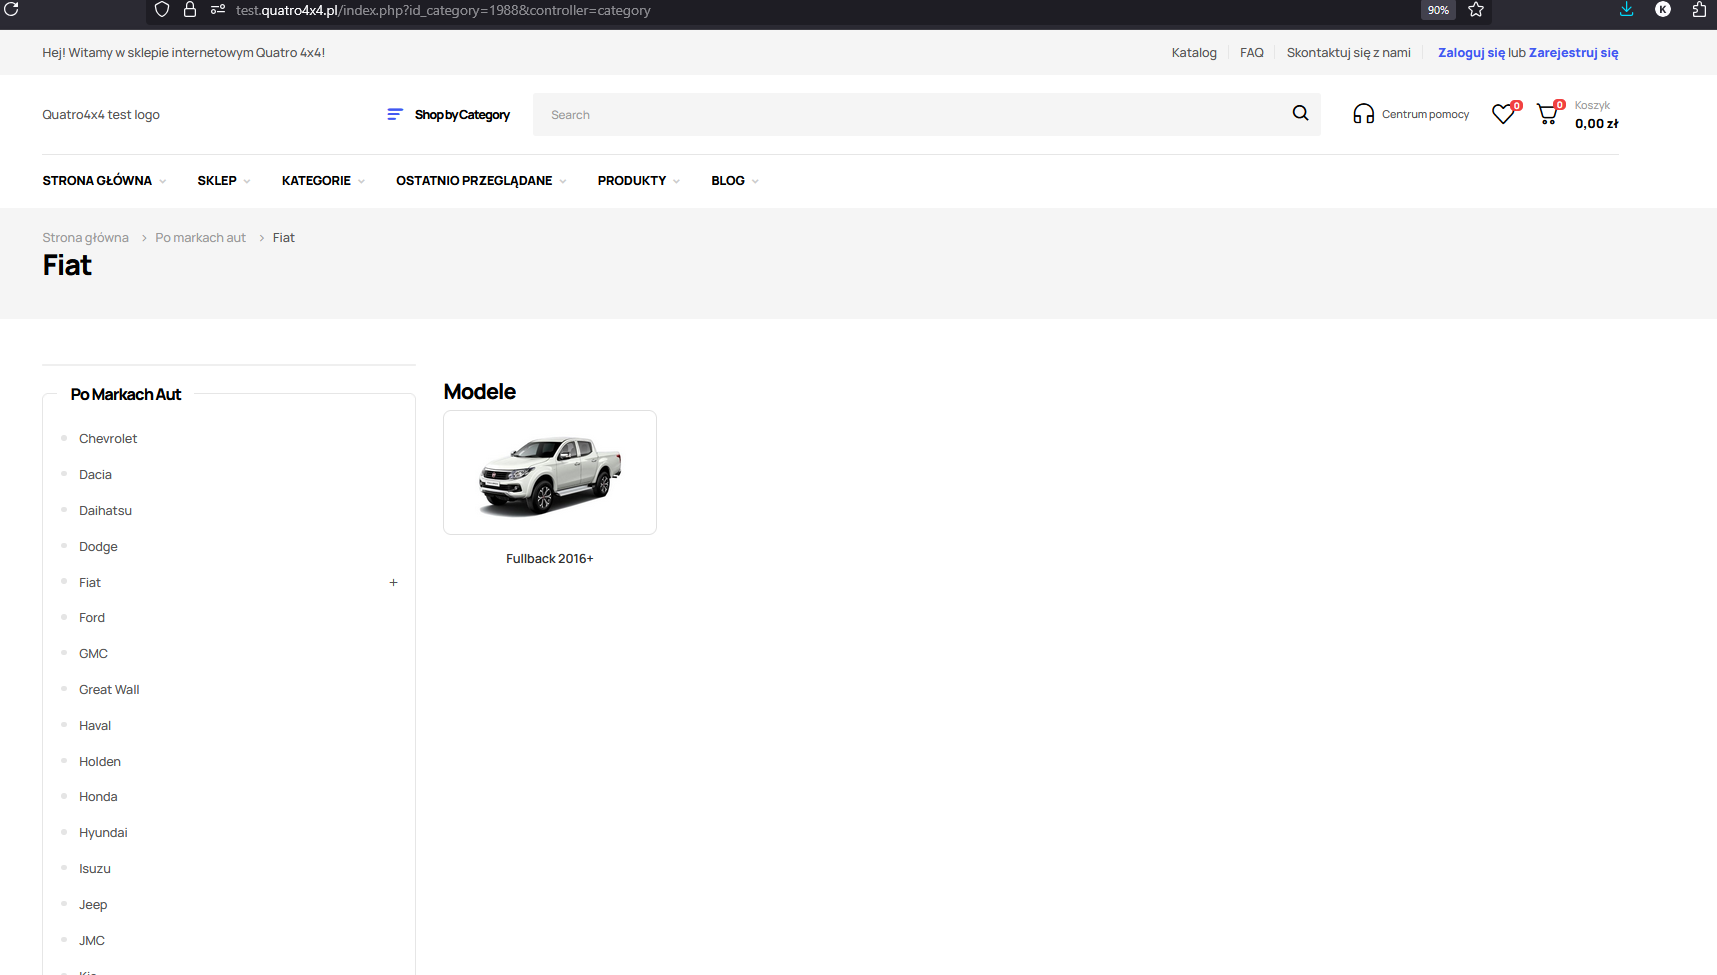
Task: Open the Fullback 2016+ model link
Action: point(549,559)
